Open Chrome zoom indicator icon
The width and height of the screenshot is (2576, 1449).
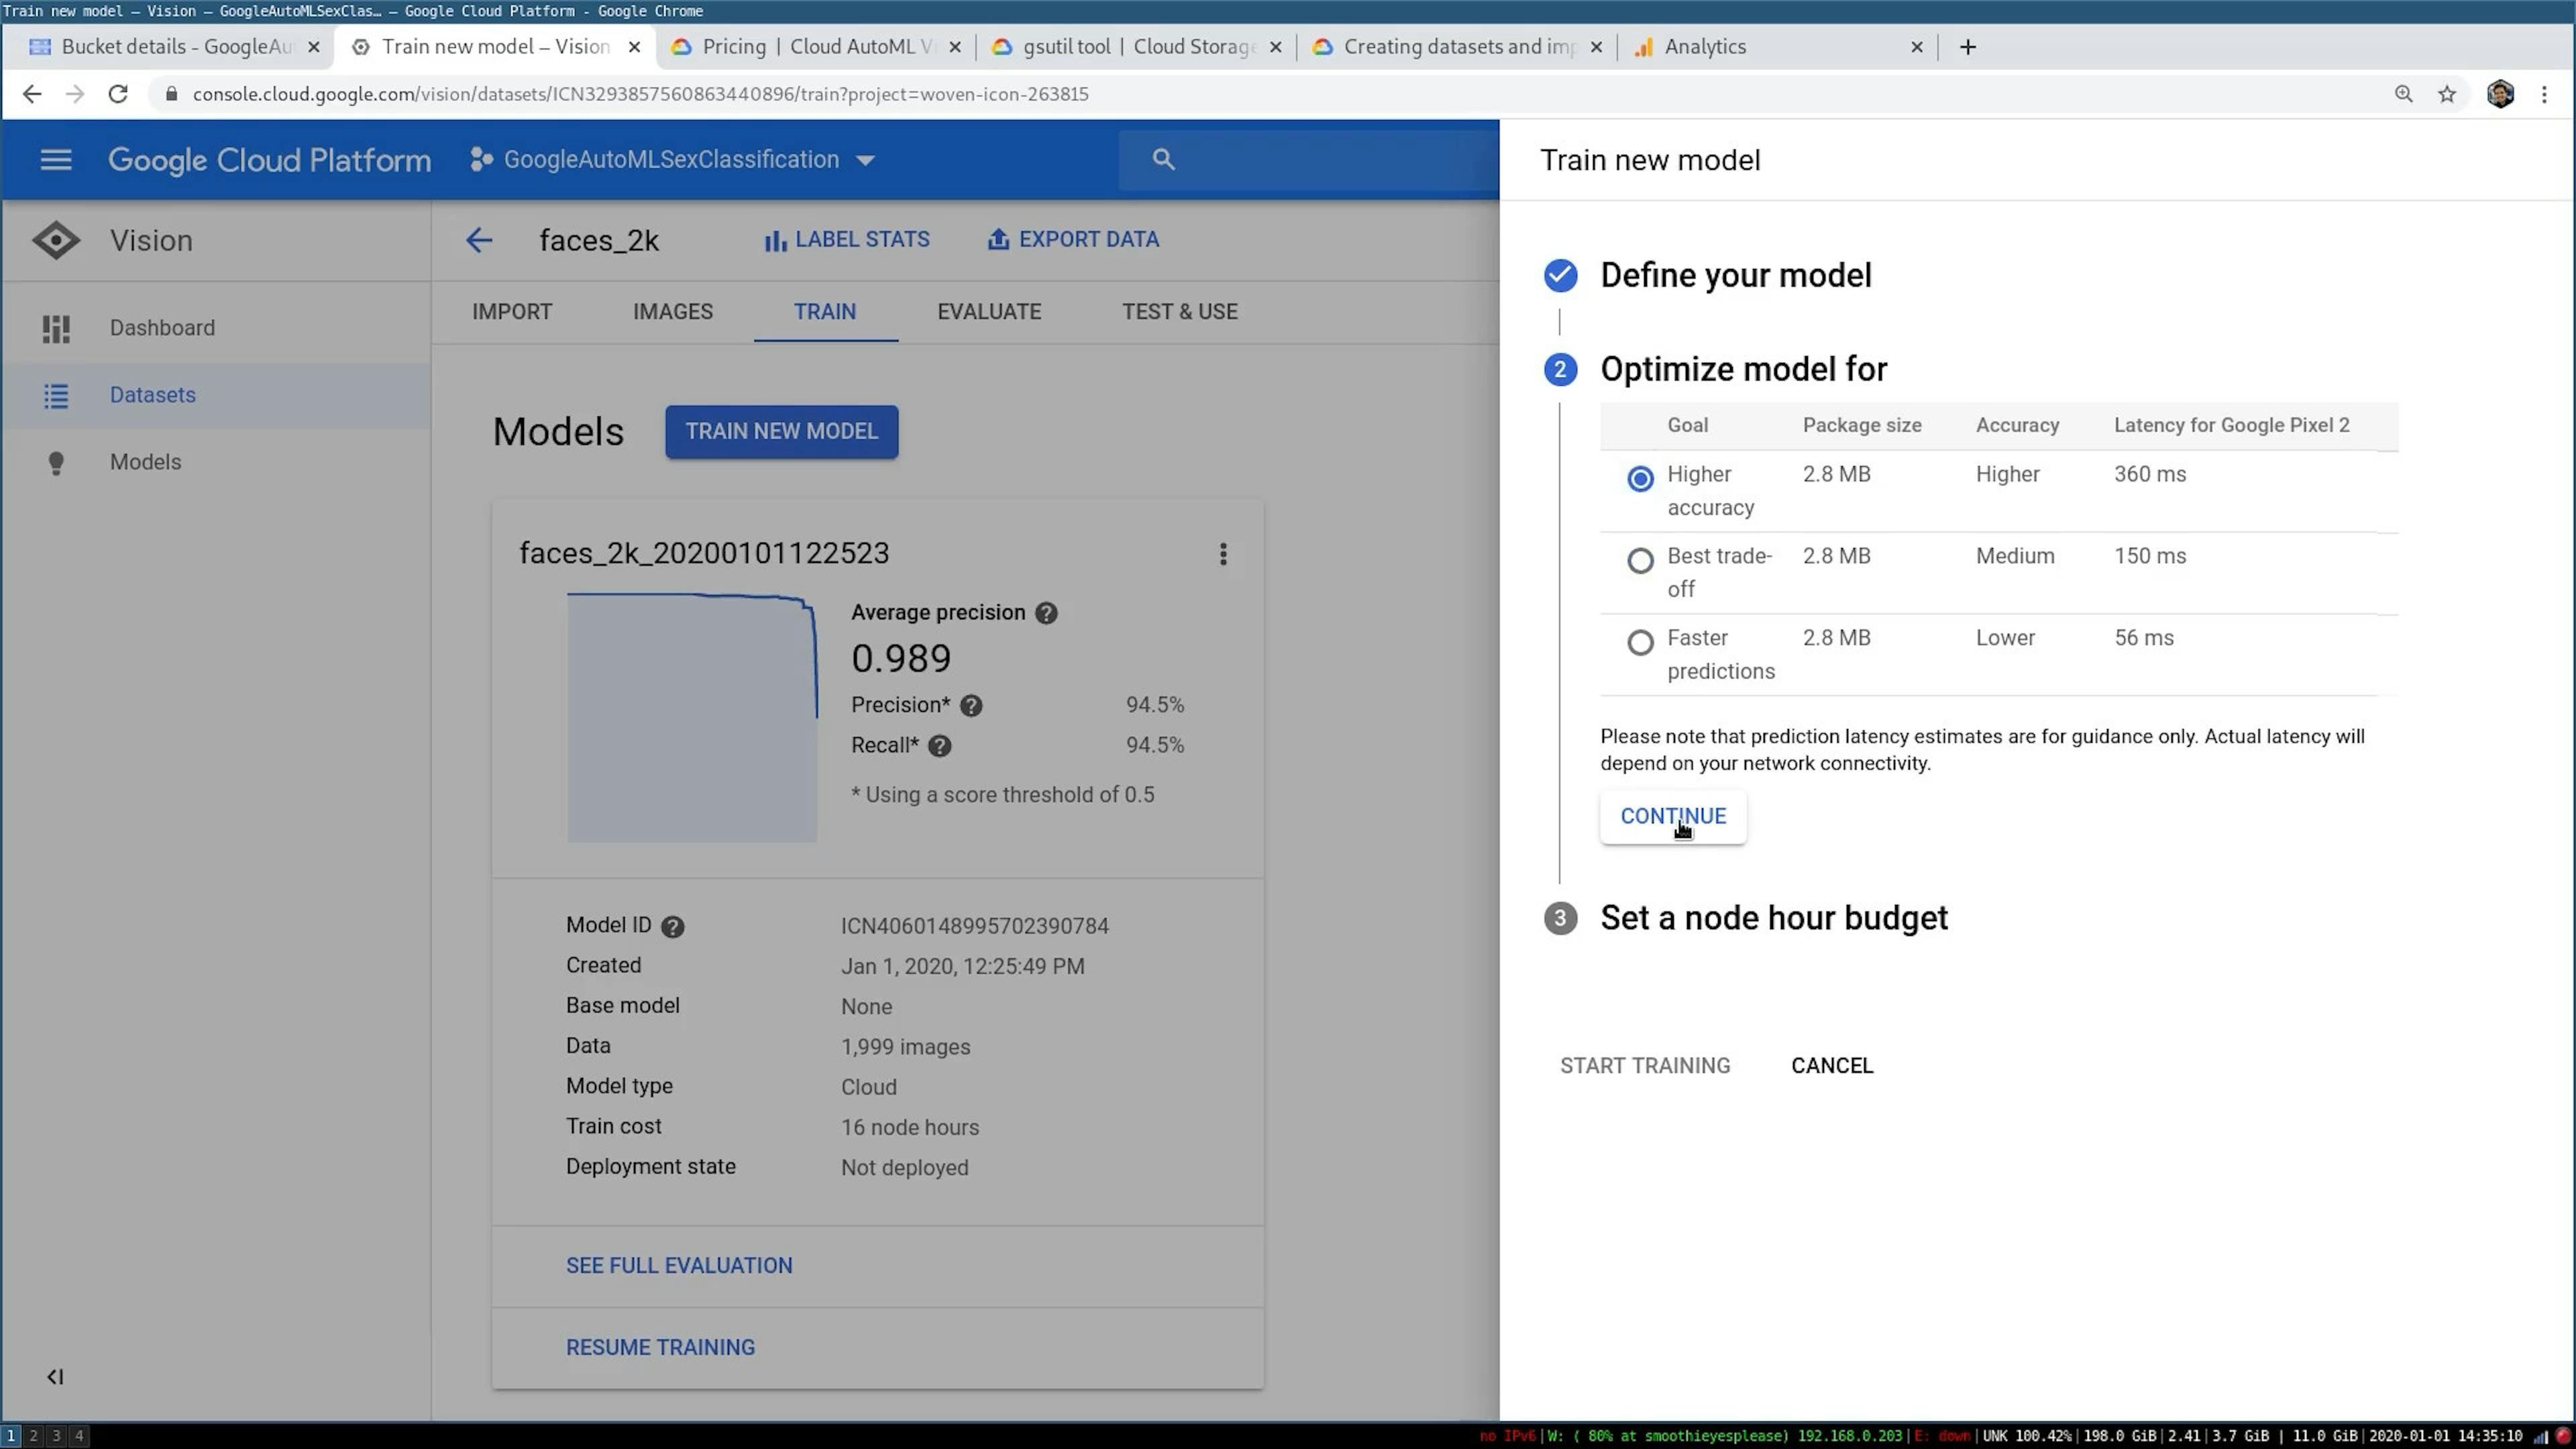click(2403, 94)
